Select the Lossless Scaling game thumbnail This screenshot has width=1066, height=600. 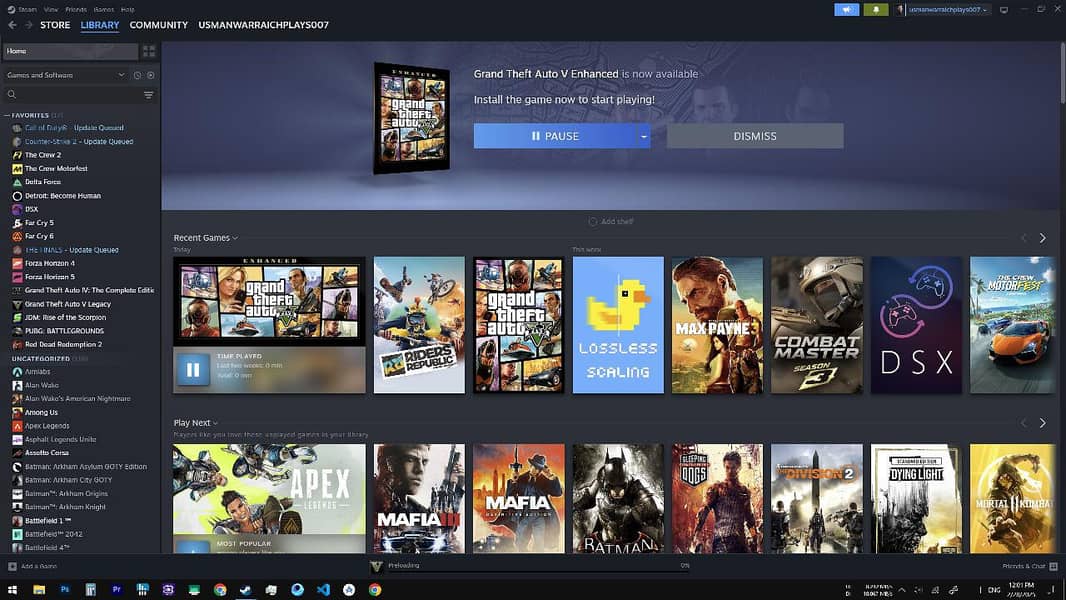[618, 323]
